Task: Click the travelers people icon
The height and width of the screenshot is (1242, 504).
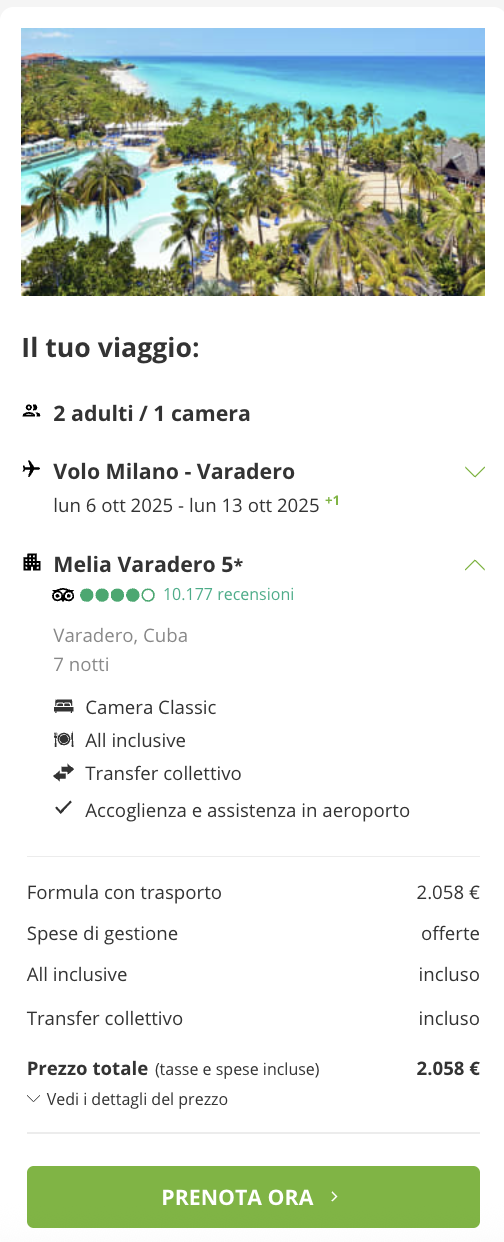Action: 31,411
